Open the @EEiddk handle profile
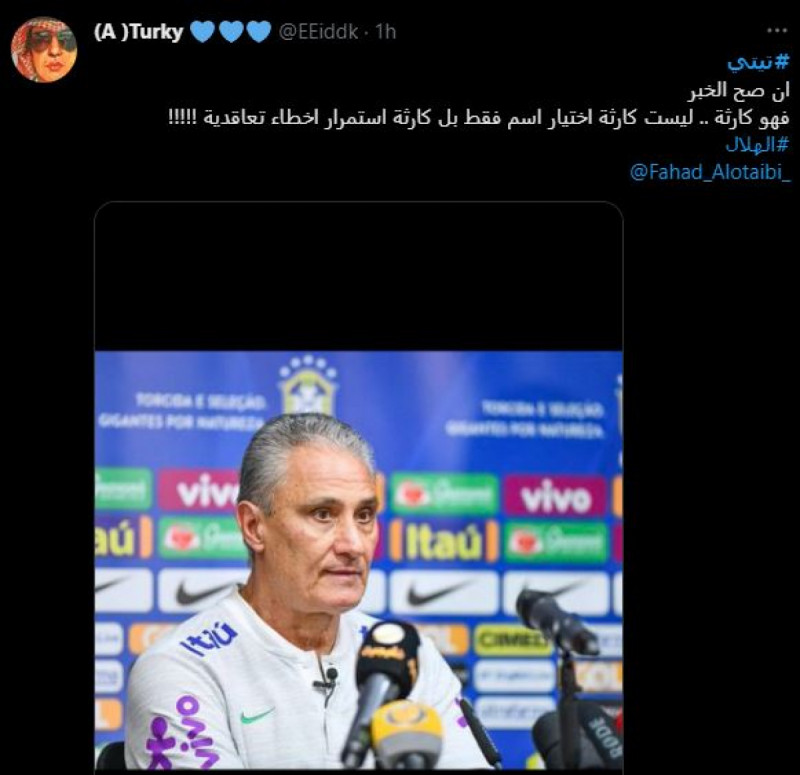The height and width of the screenshot is (775, 800). coord(318,32)
